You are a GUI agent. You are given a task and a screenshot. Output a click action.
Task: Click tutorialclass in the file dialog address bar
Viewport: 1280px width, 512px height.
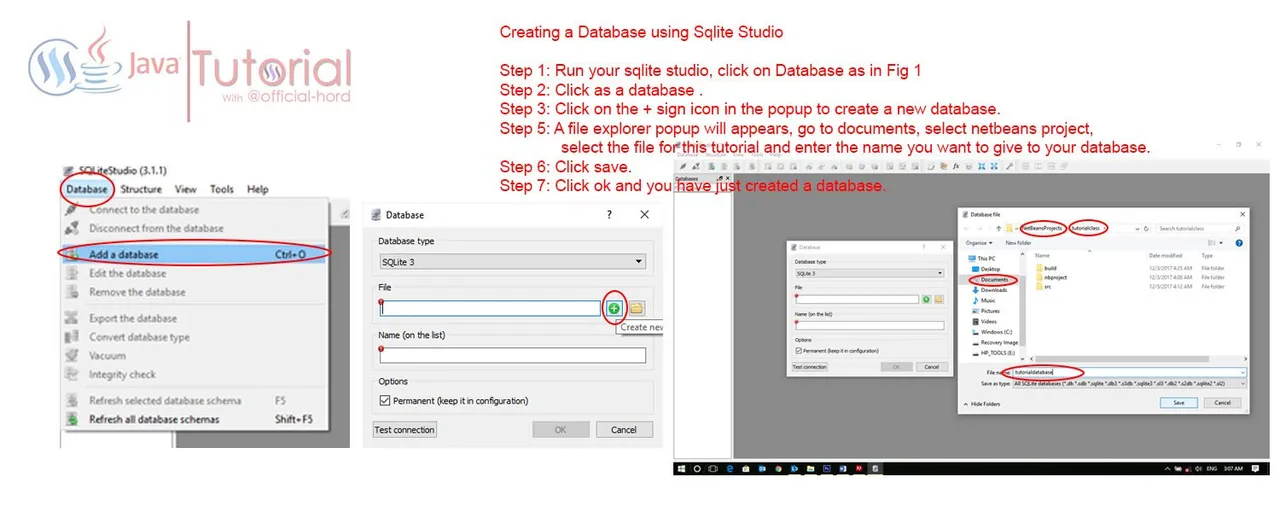tap(1087, 228)
